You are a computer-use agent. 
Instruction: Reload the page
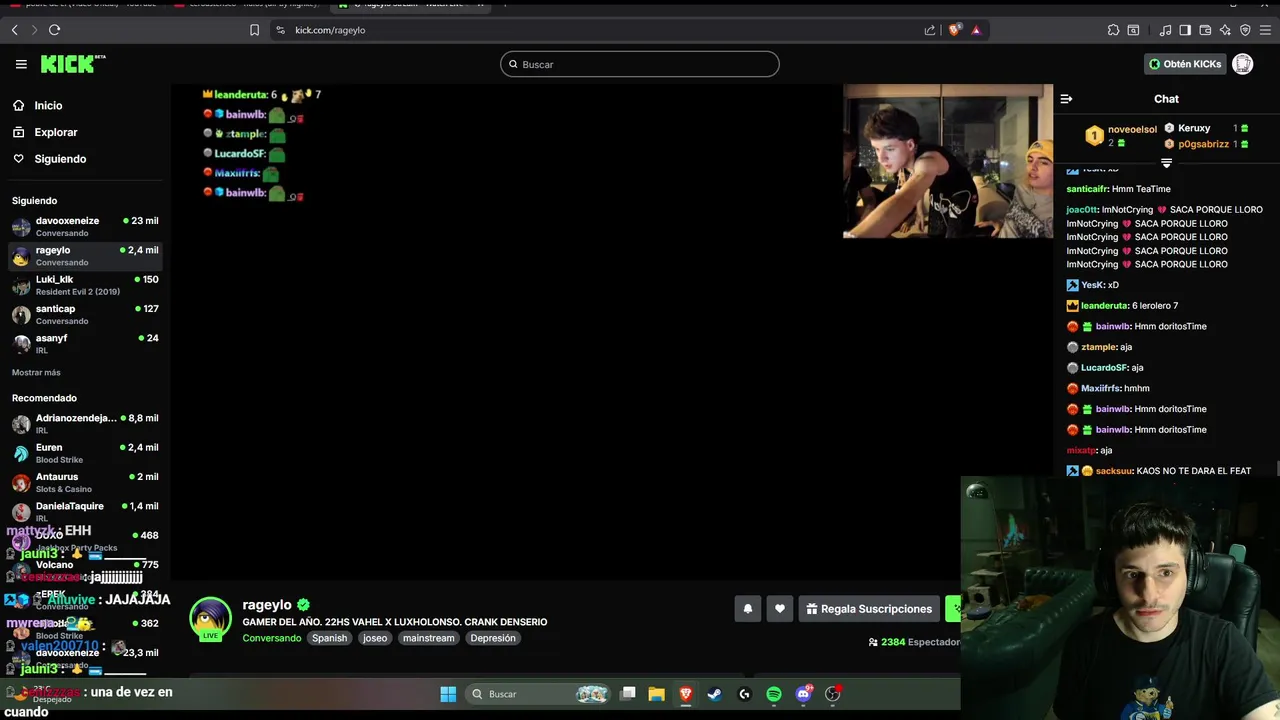(x=54, y=30)
